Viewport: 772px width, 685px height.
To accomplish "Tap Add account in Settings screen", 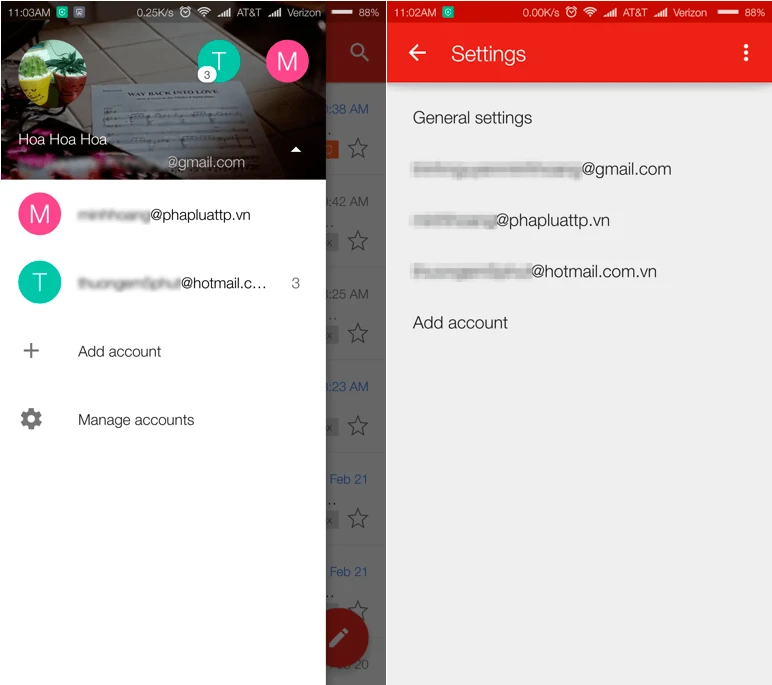I will point(579,323).
